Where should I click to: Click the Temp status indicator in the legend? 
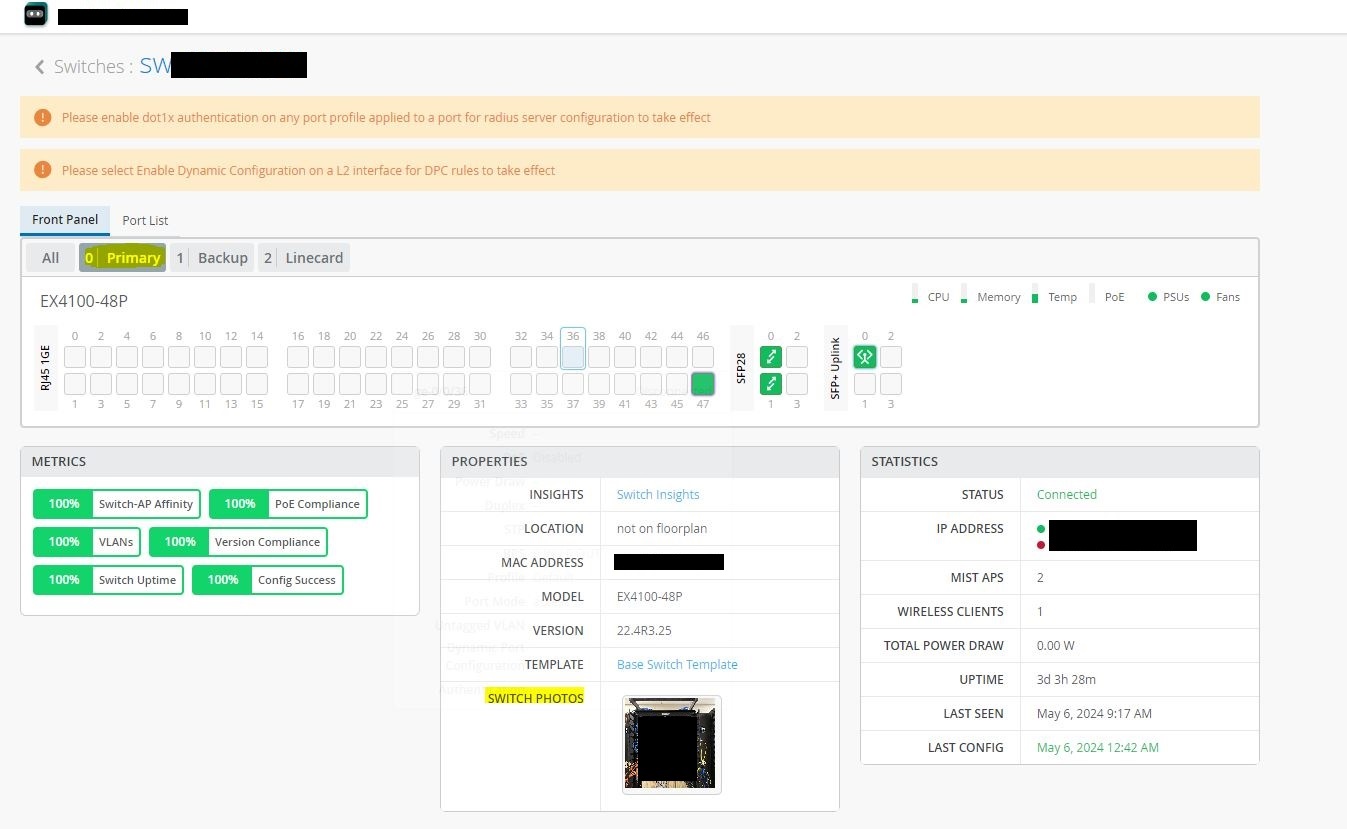tap(1036, 293)
